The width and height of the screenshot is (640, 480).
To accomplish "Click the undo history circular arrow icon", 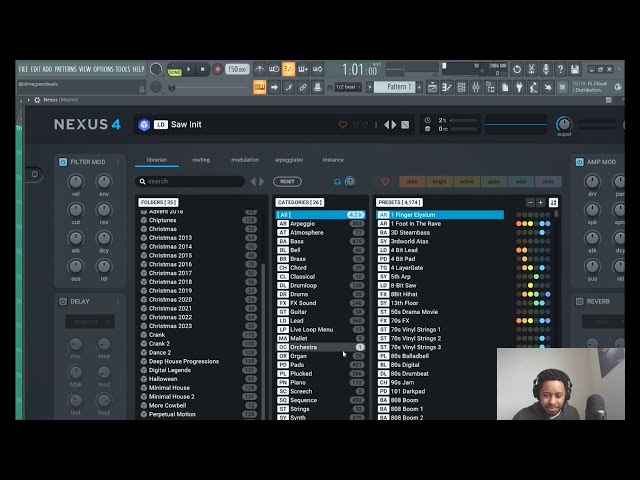I will pos(517,69).
